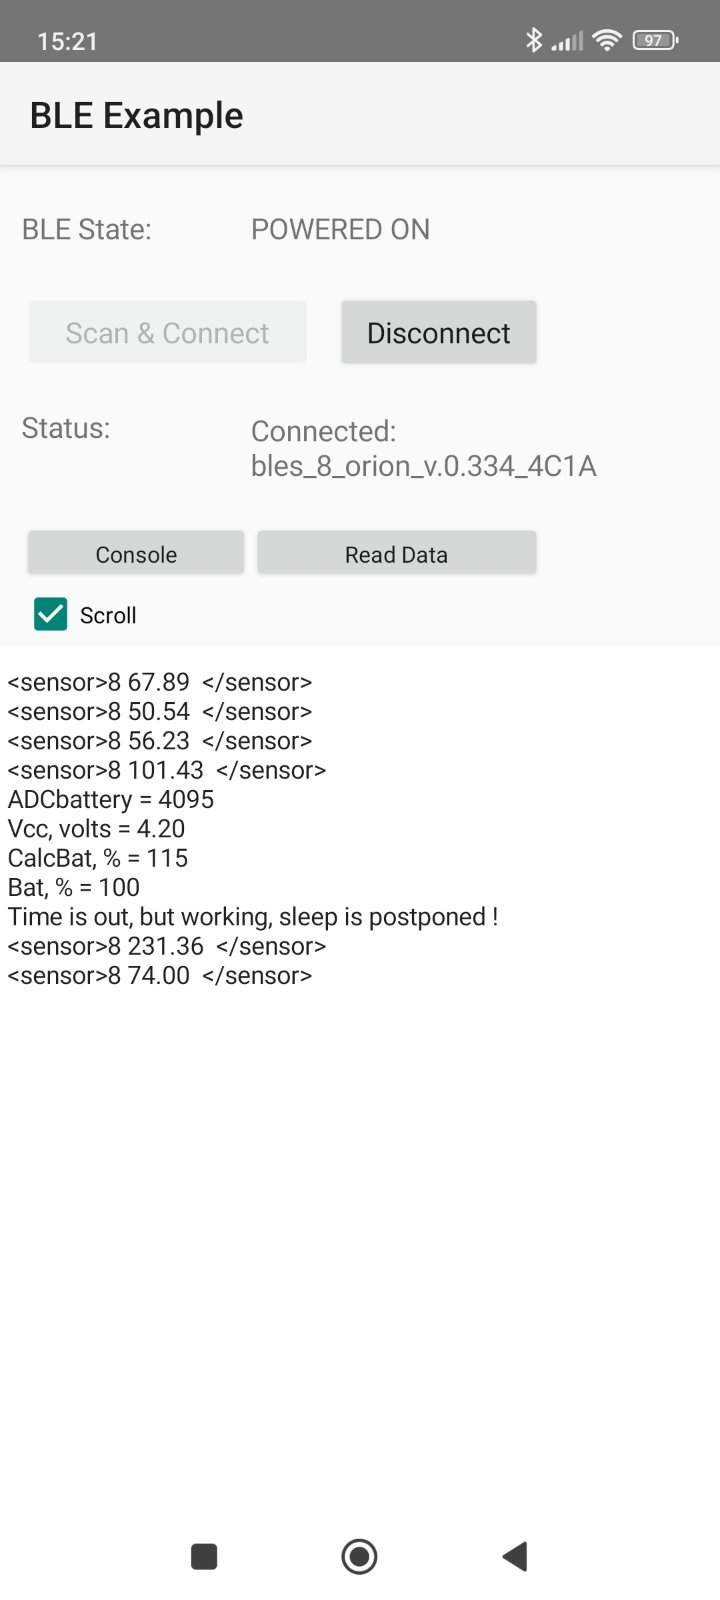Tap the POWERED ON state text
Image resolution: width=720 pixels, height=1600 pixels.
tap(340, 229)
